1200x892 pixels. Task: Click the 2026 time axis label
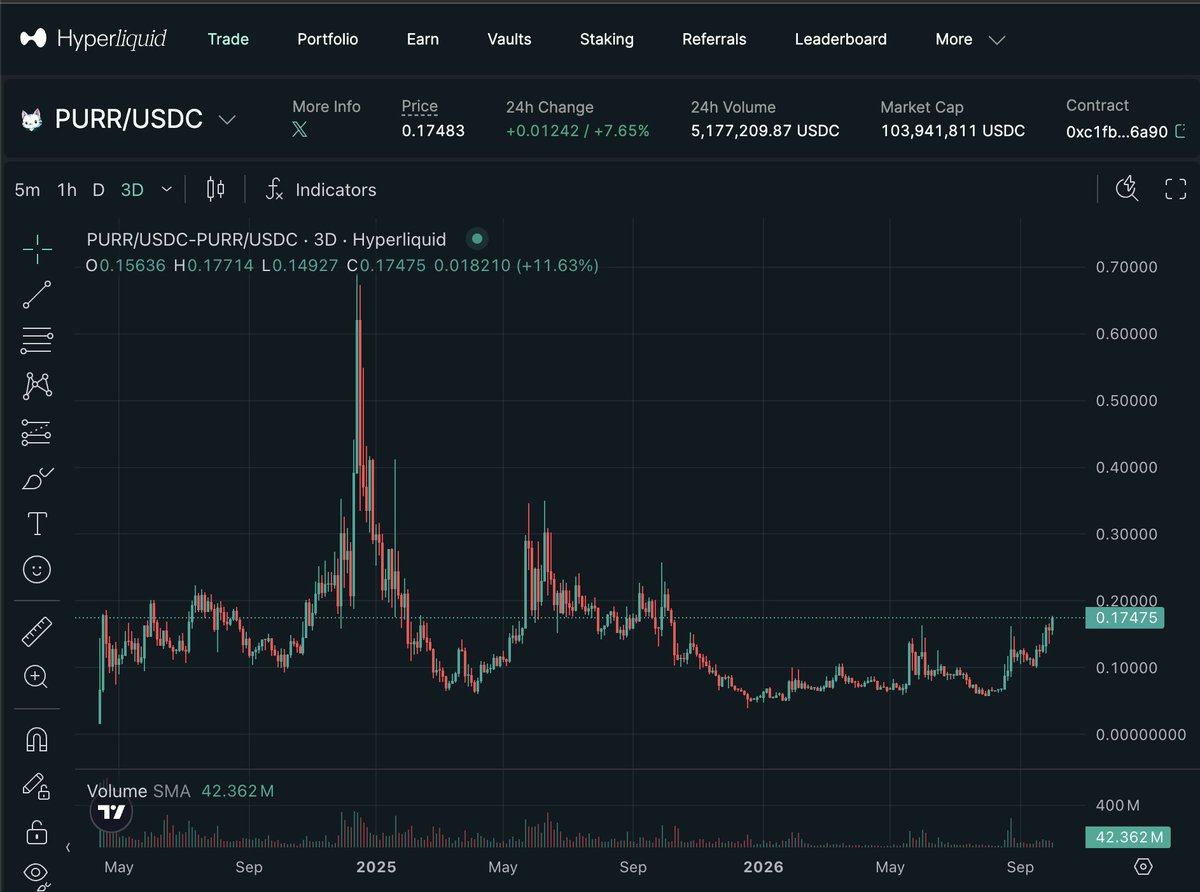click(x=762, y=867)
